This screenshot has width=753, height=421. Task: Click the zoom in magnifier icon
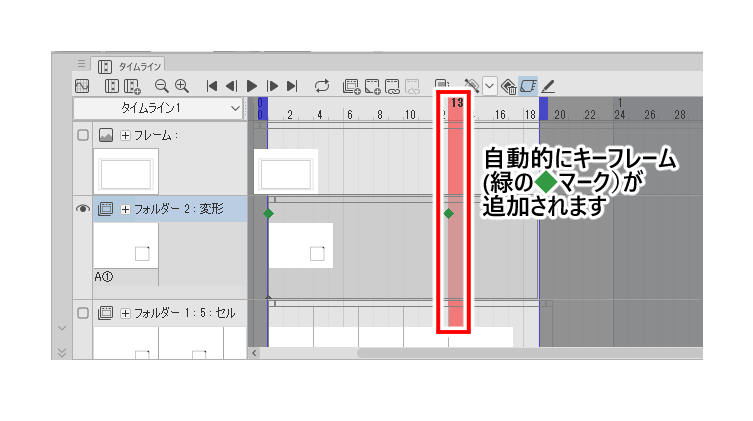tap(182, 86)
